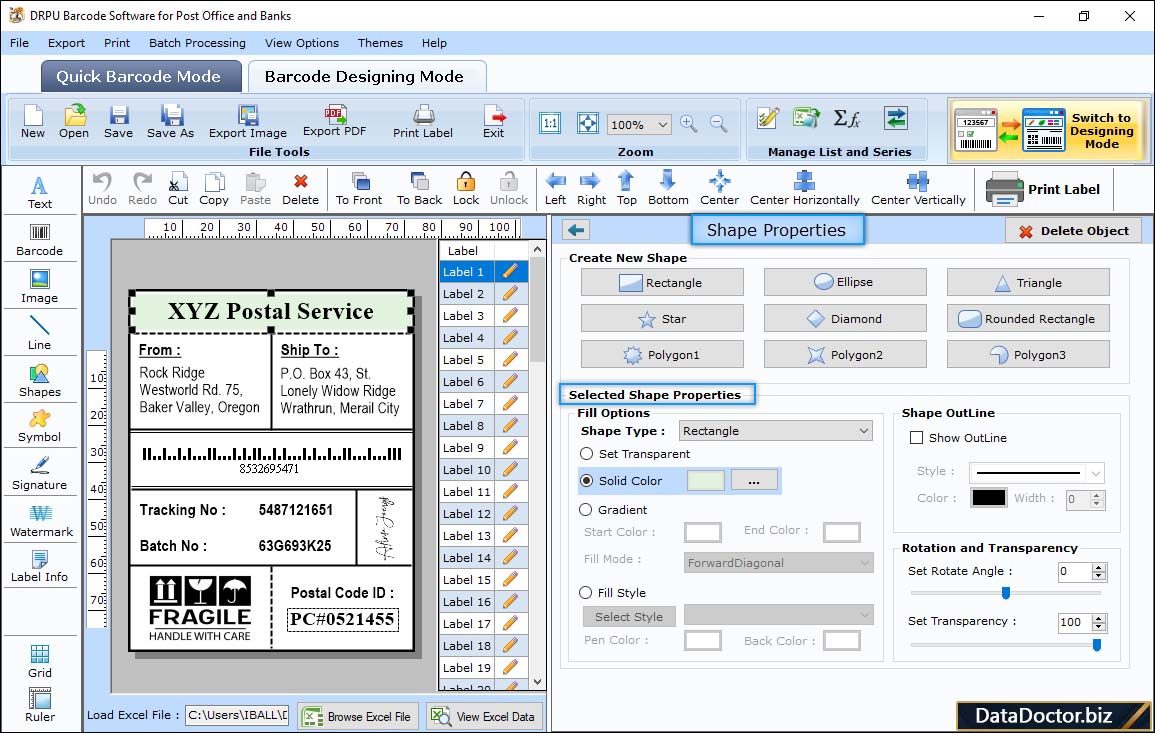Click the Solid Color swatch

(706, 480)
